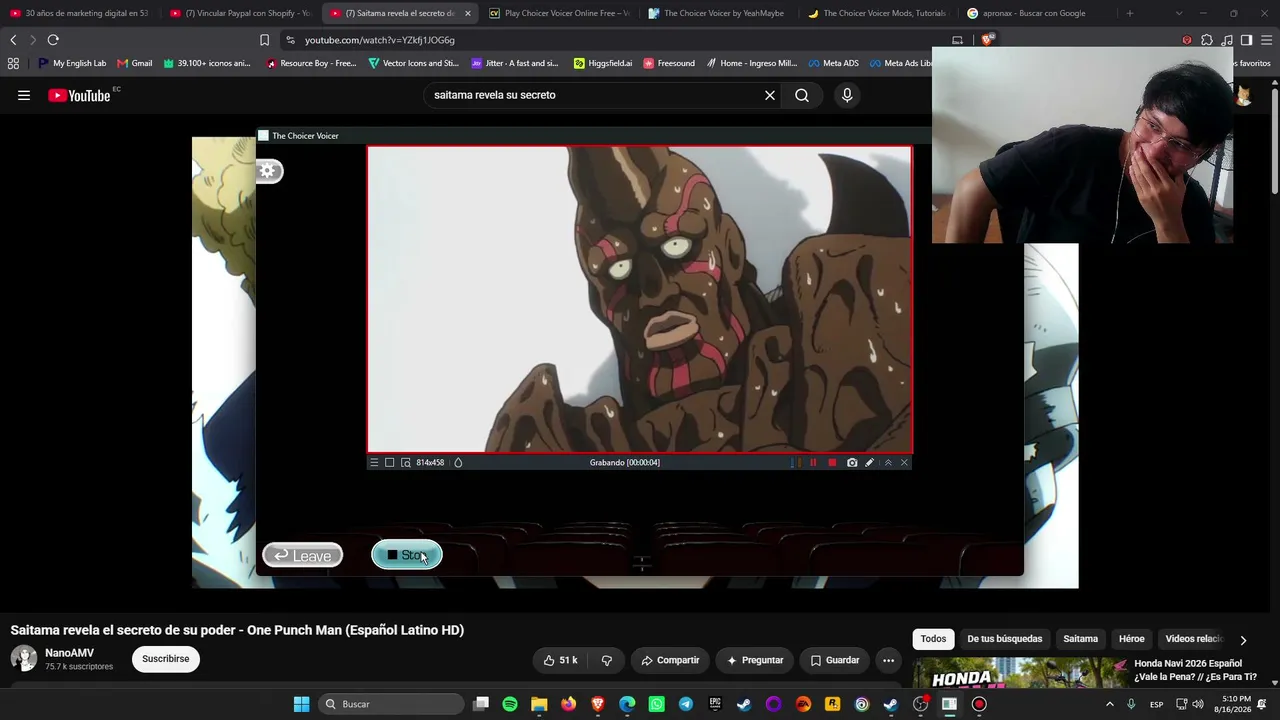Open the recorder hamburger menu below the video
Screen dimensions: 1280x720
tap(374, 463)
